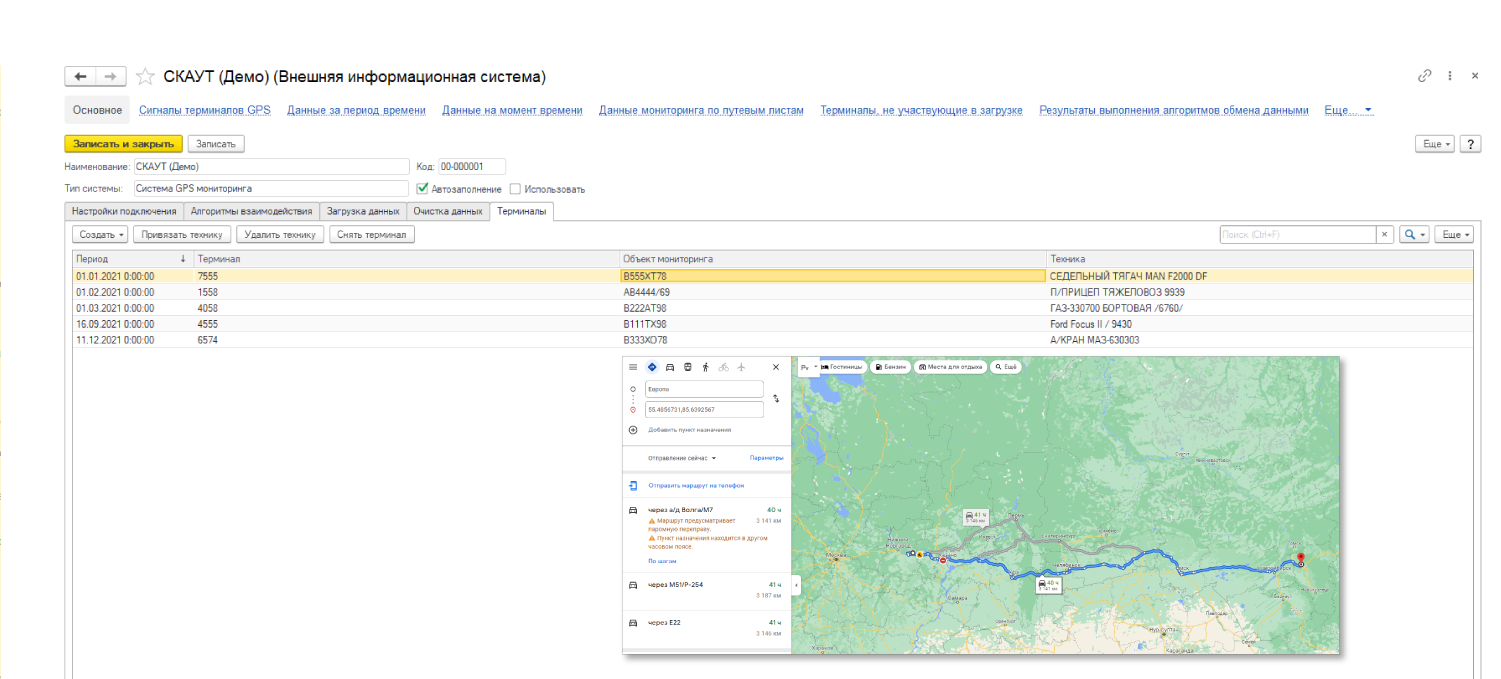Click the forward navigation arrow
1501x679 pixels.
pyautogui.click(x=111, y=77)
